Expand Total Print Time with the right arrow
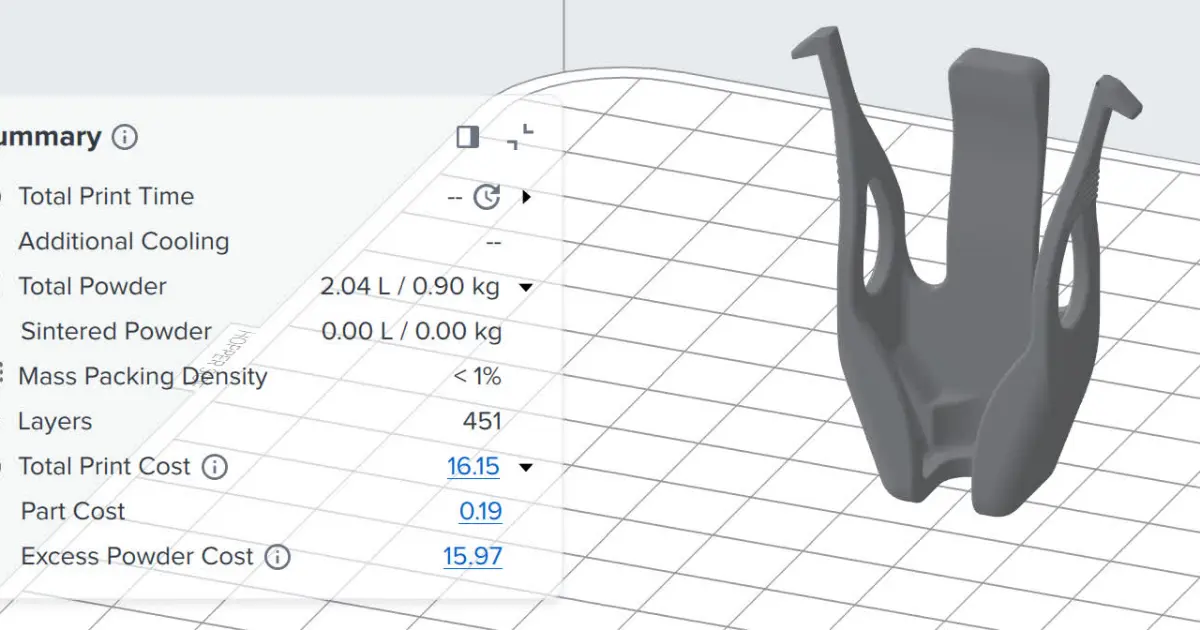The width and height of the screenshot is (1200, 630). tap(526, 197)
